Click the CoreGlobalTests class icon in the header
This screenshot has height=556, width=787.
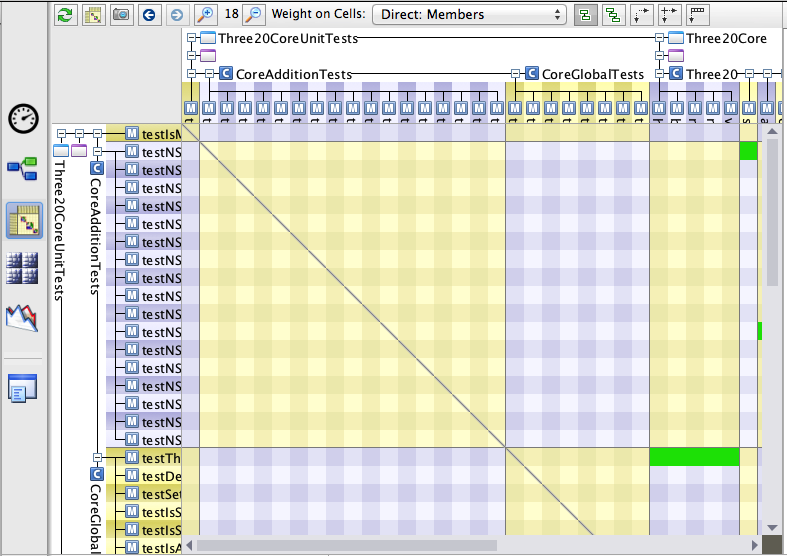tap(532, 74)
